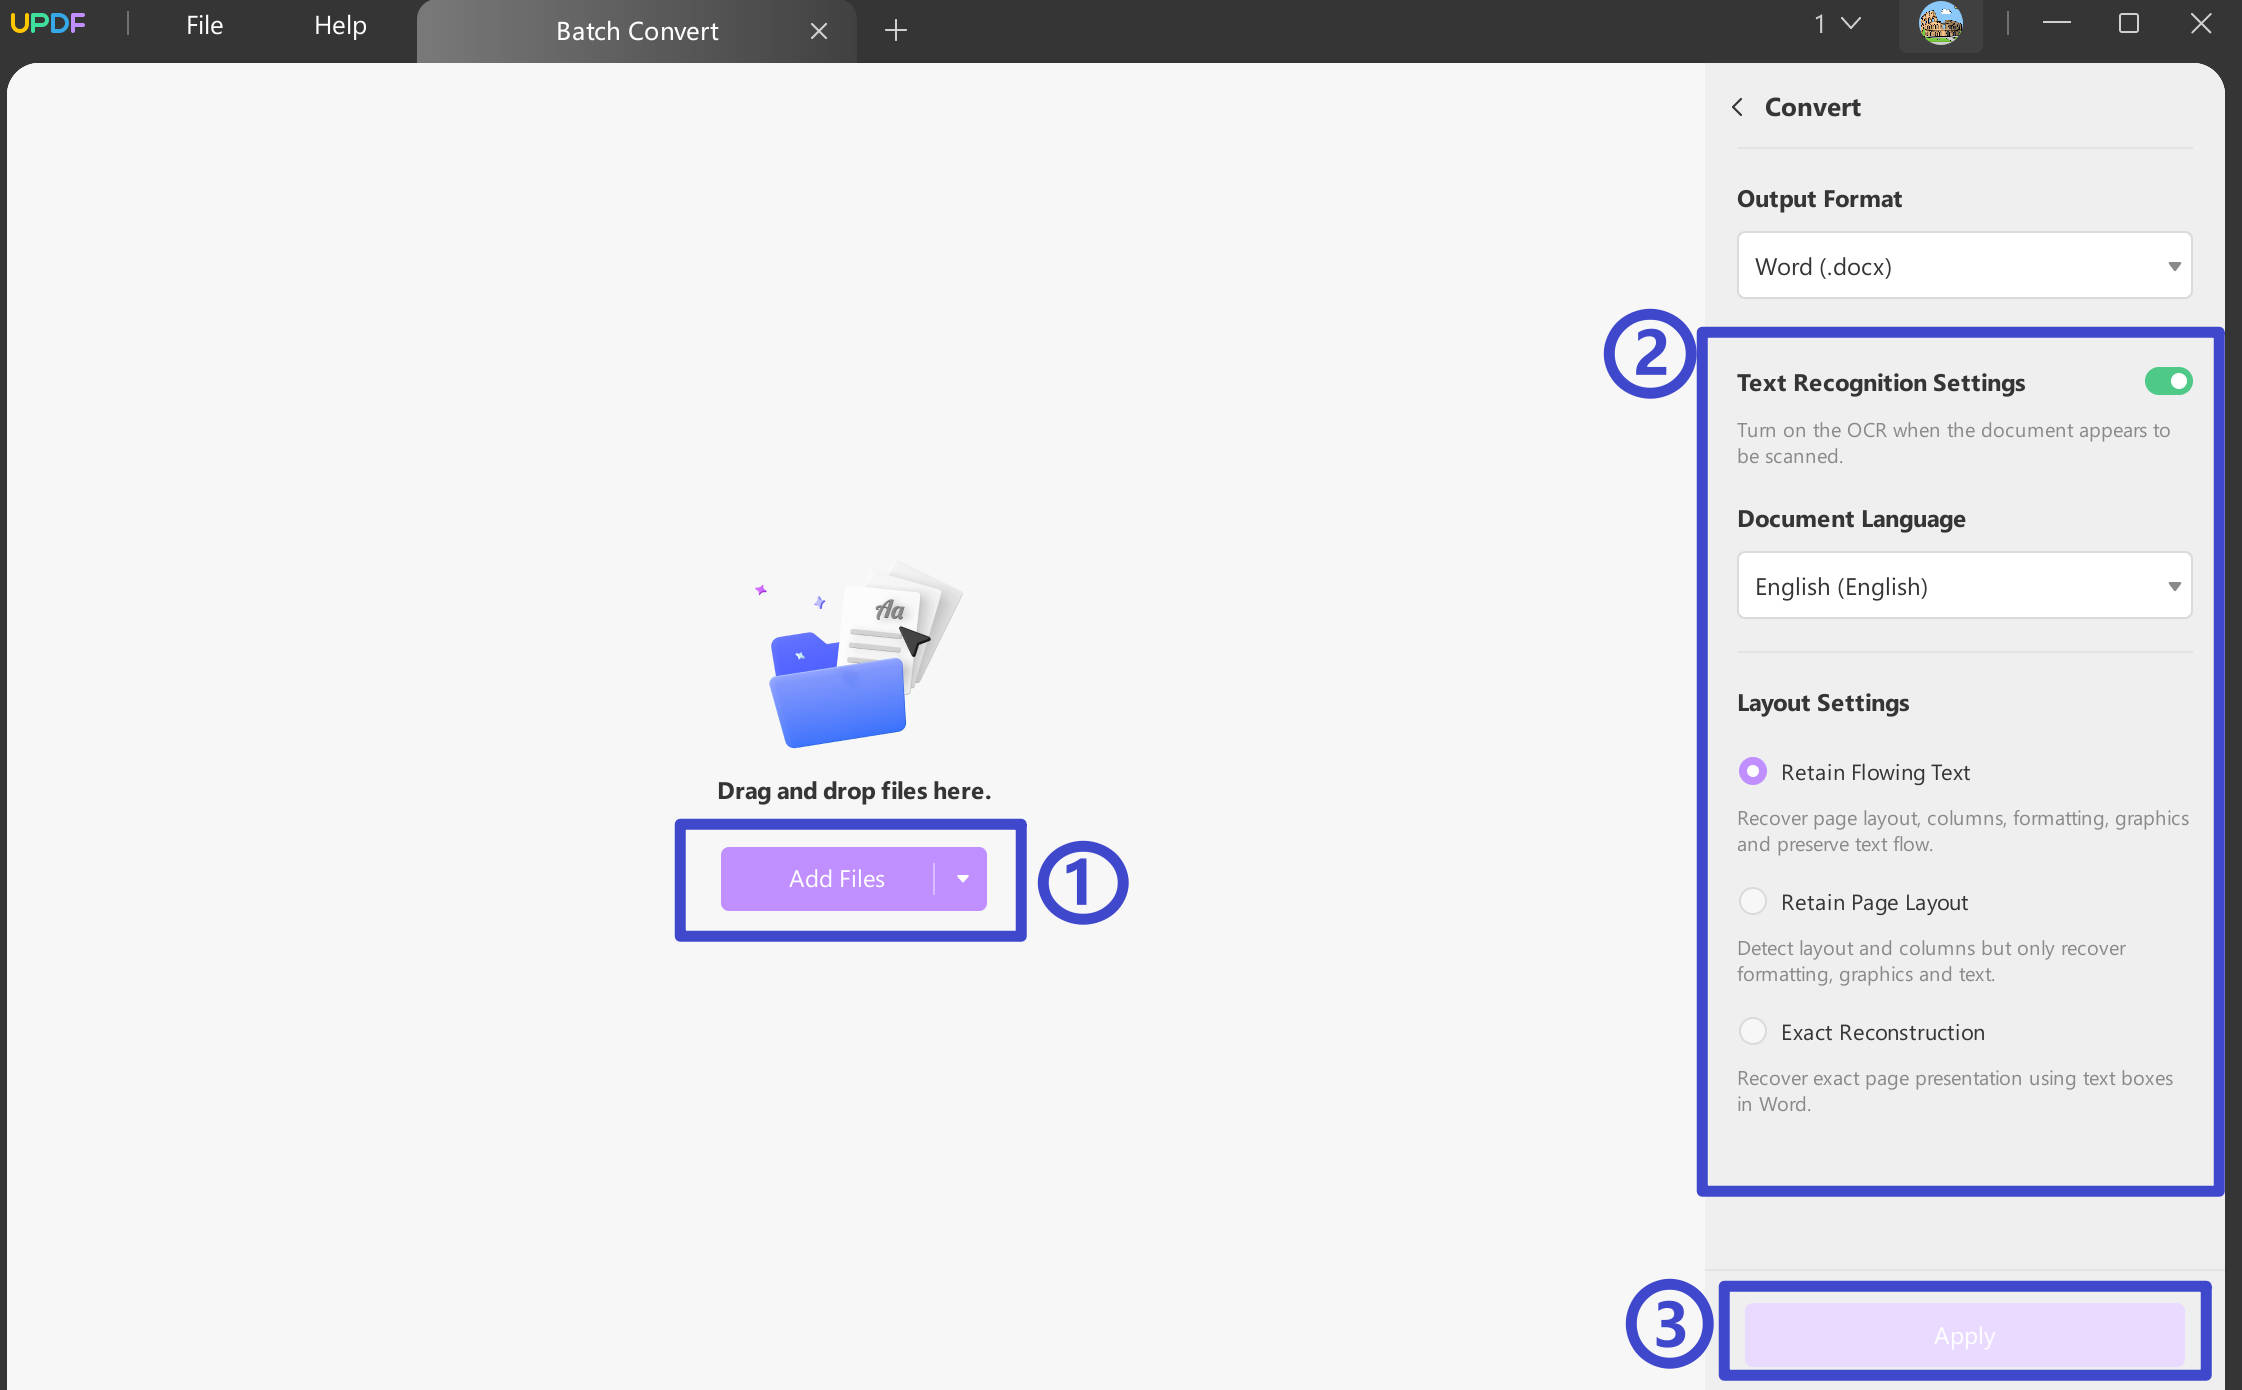Select Exact Reconstruction radio option
The width and height of the screenshot is (2242, 1390).
1753,1031
